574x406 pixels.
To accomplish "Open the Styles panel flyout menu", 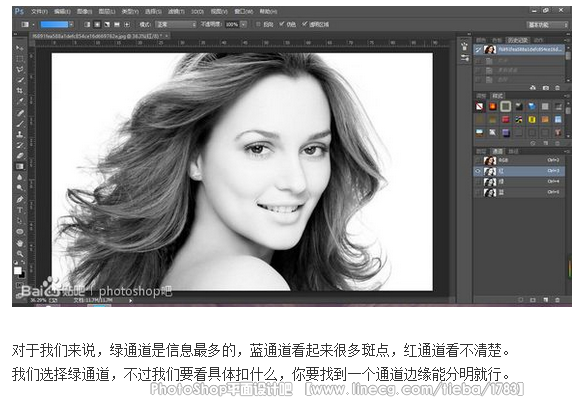I will click(x=566, y=96).
